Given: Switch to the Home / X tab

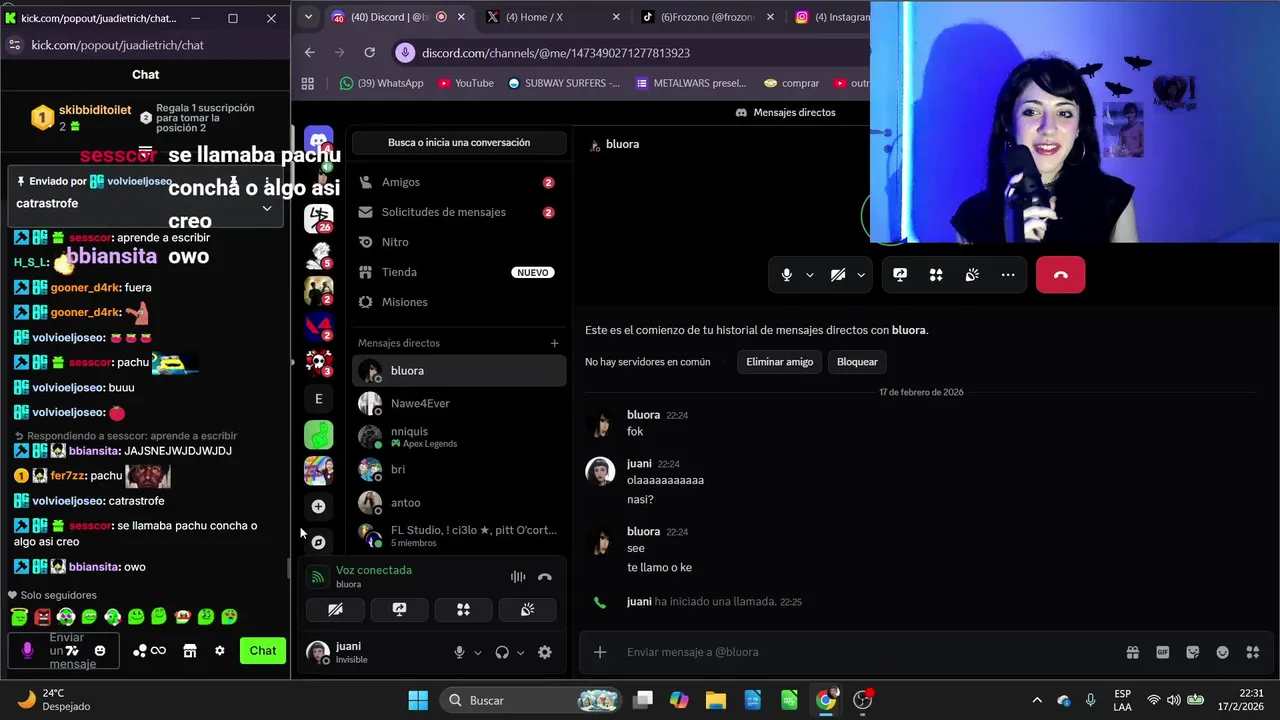Looking at the screenshot, I should (x=553, y=17).
